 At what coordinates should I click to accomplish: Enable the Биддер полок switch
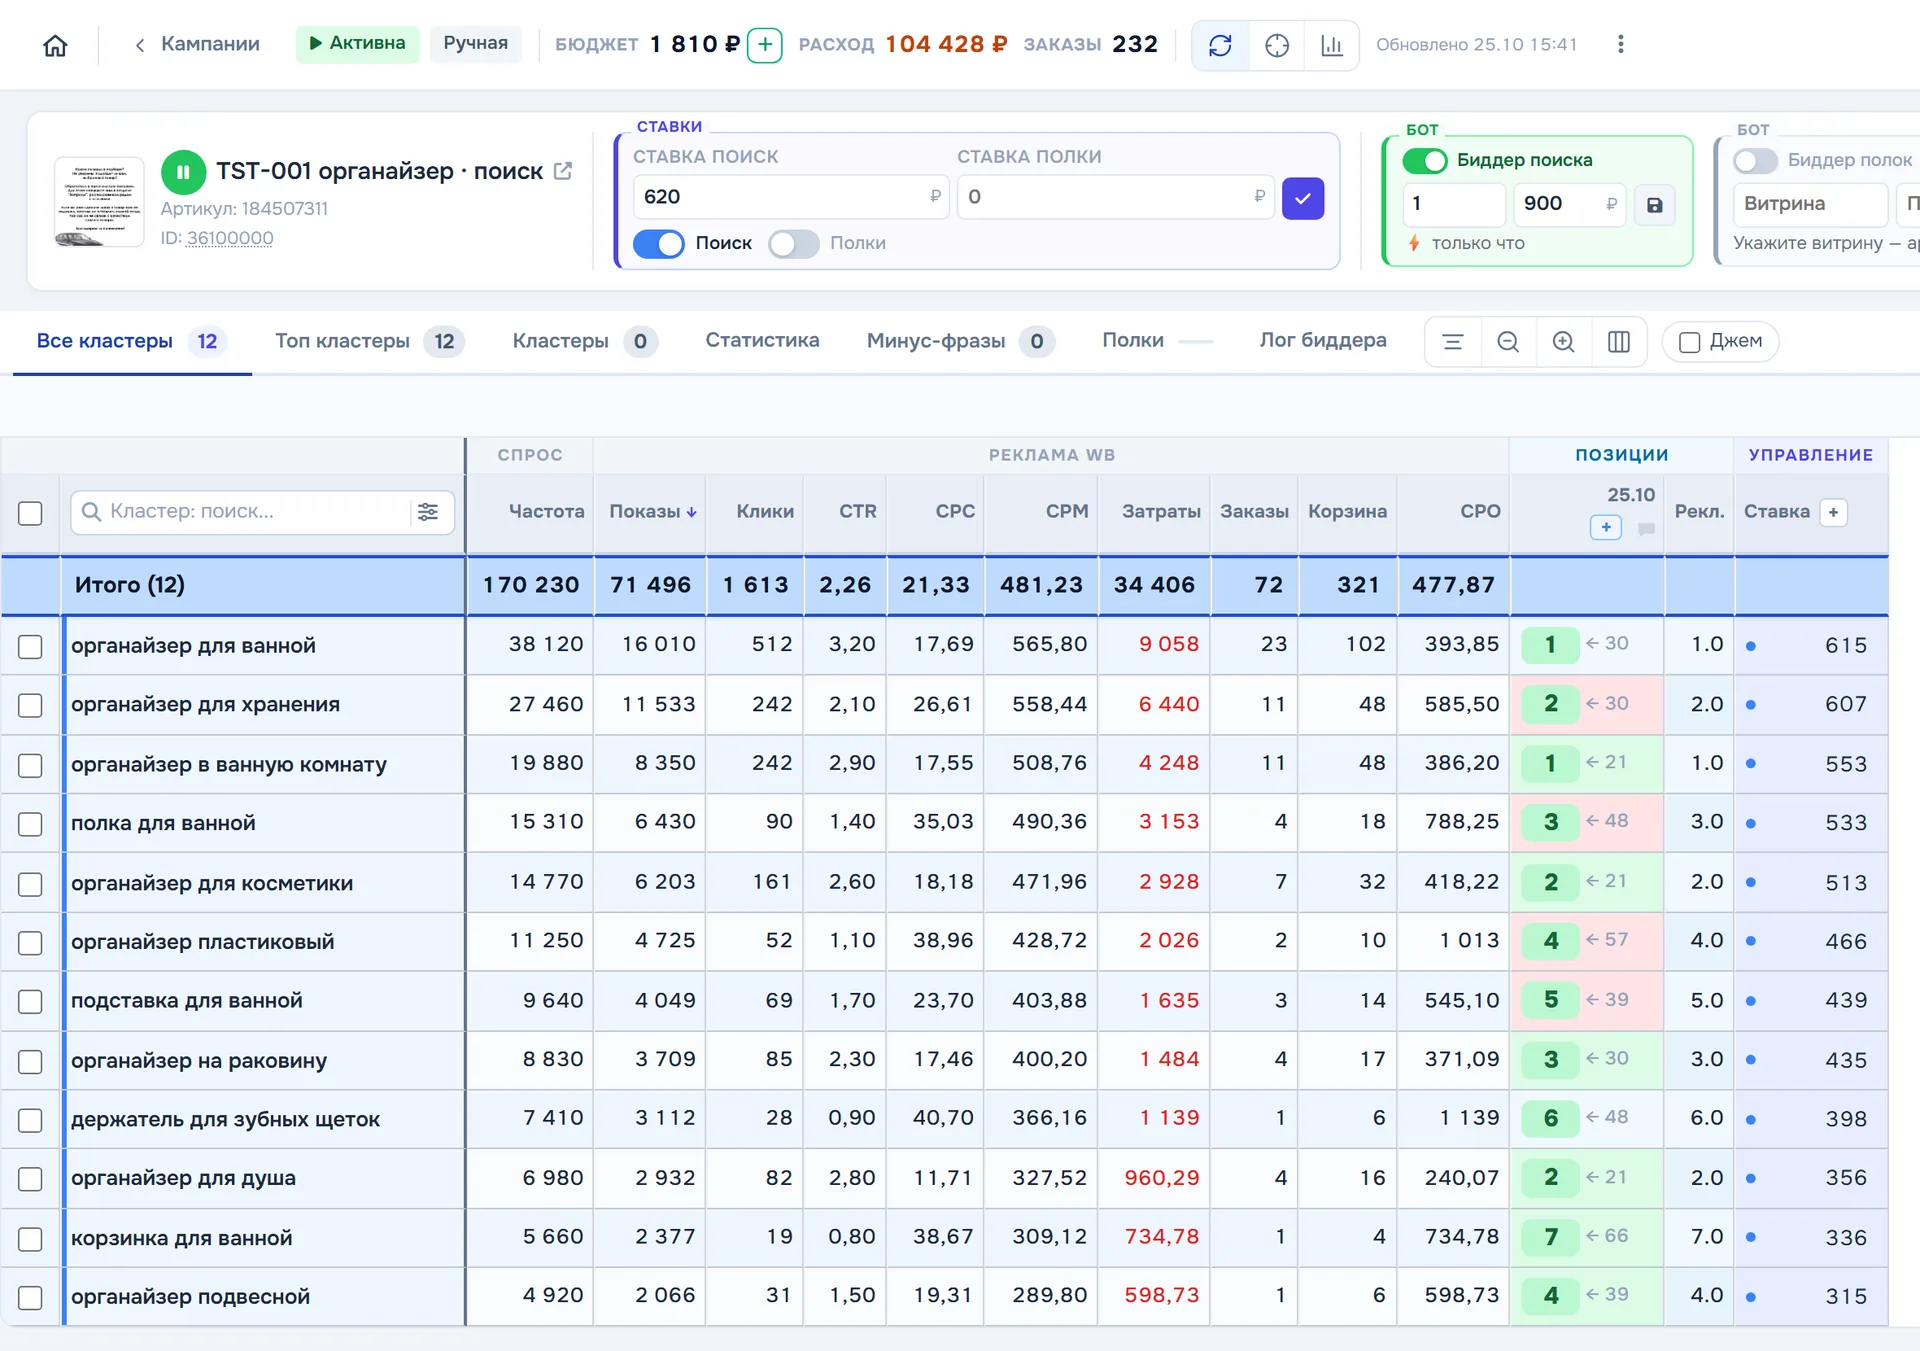pyautogui.click(x=1756, y=161)
